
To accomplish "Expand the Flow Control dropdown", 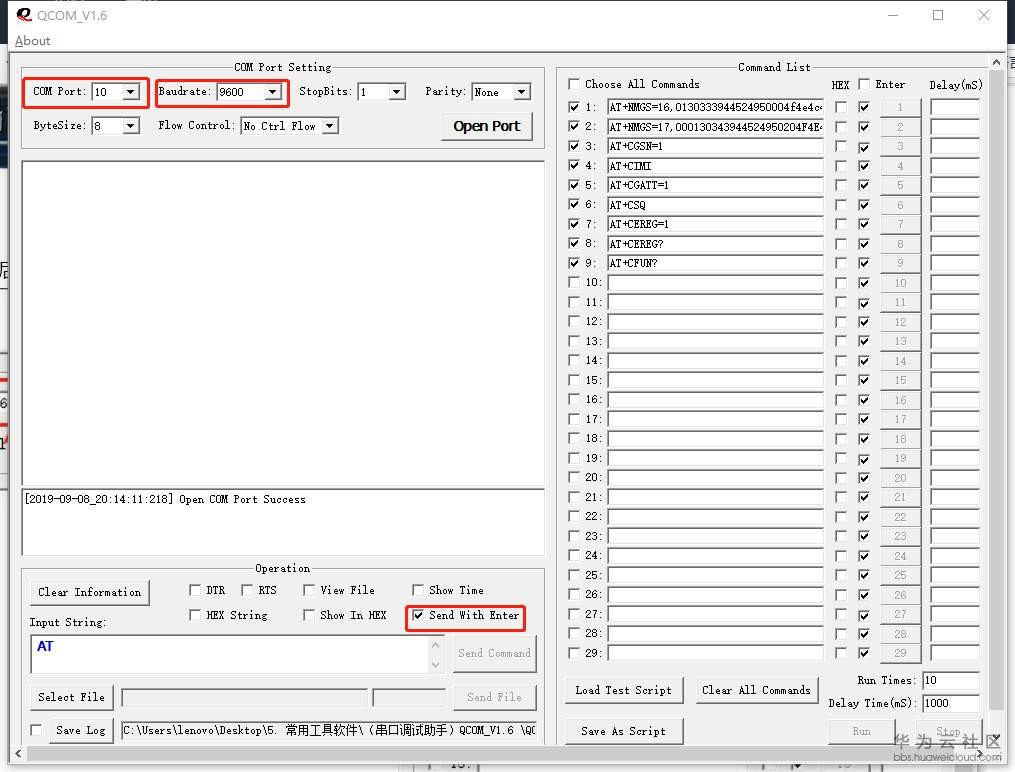I will coord(330,126).
